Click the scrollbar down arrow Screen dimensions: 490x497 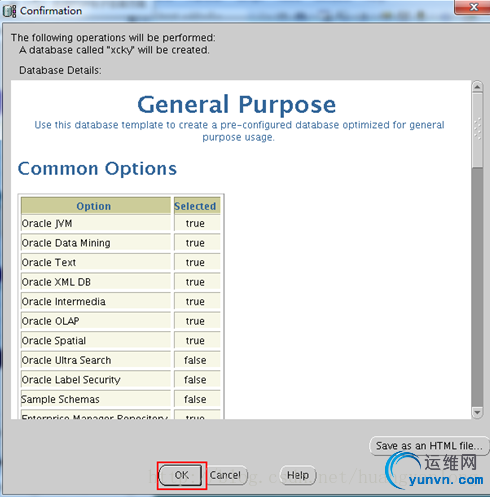tap(477, 412)
